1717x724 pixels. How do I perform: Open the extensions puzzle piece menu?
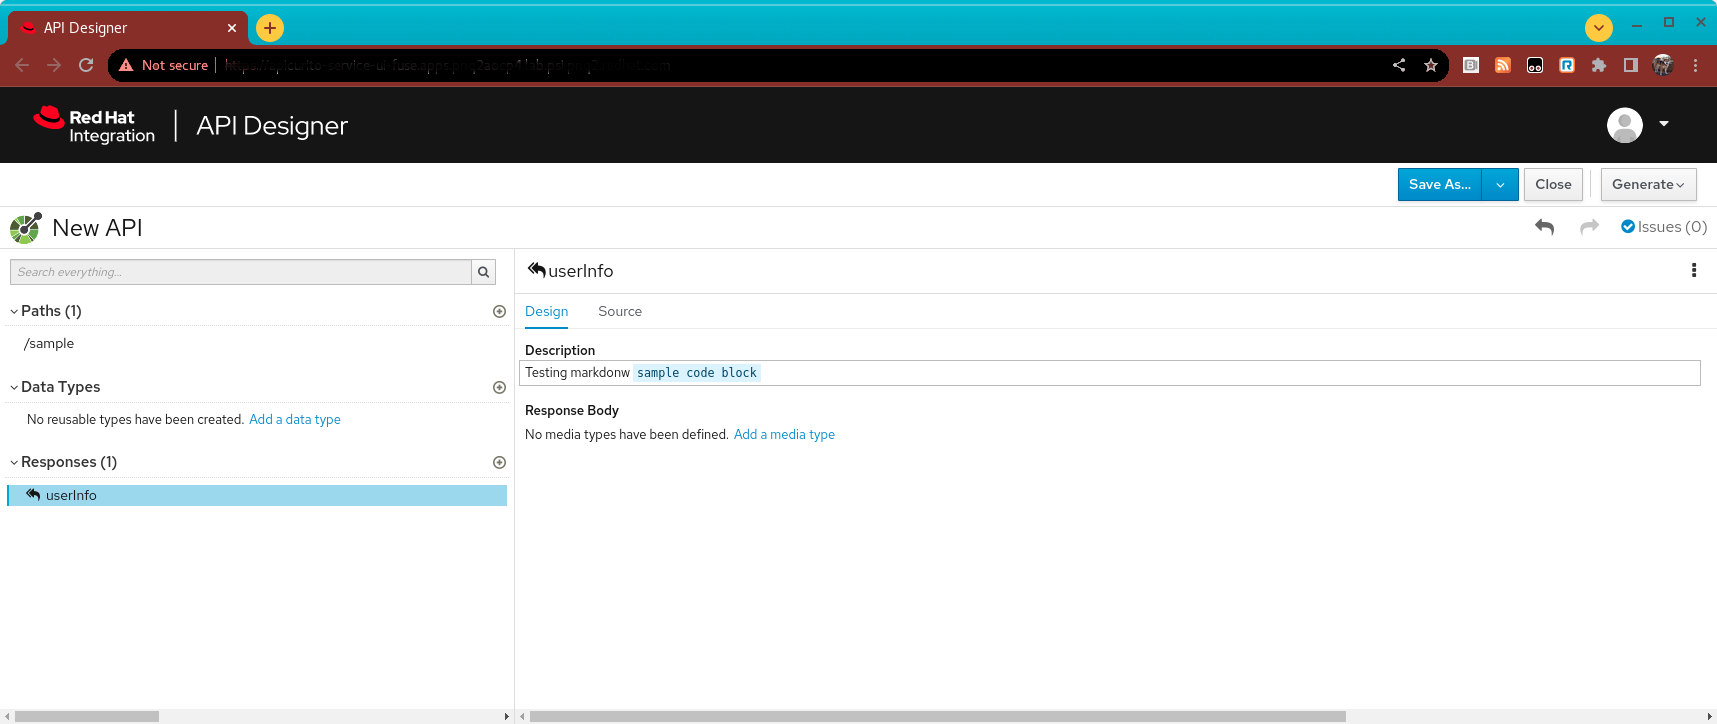[1599, 65]
